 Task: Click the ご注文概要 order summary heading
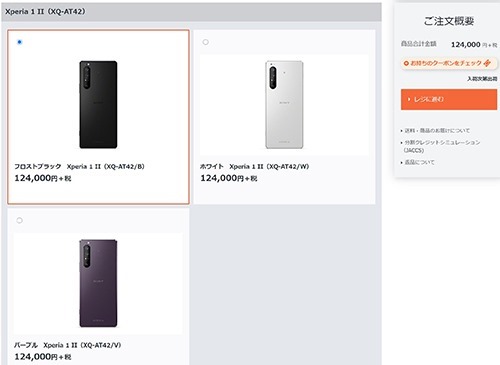[449, 21]
